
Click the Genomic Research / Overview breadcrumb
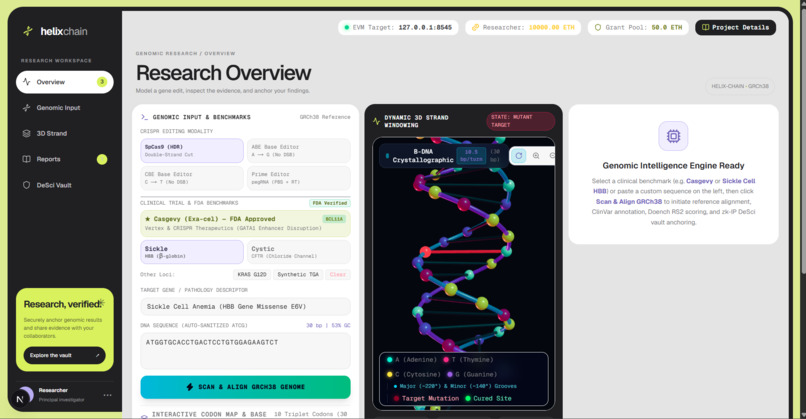click(185, 53)
